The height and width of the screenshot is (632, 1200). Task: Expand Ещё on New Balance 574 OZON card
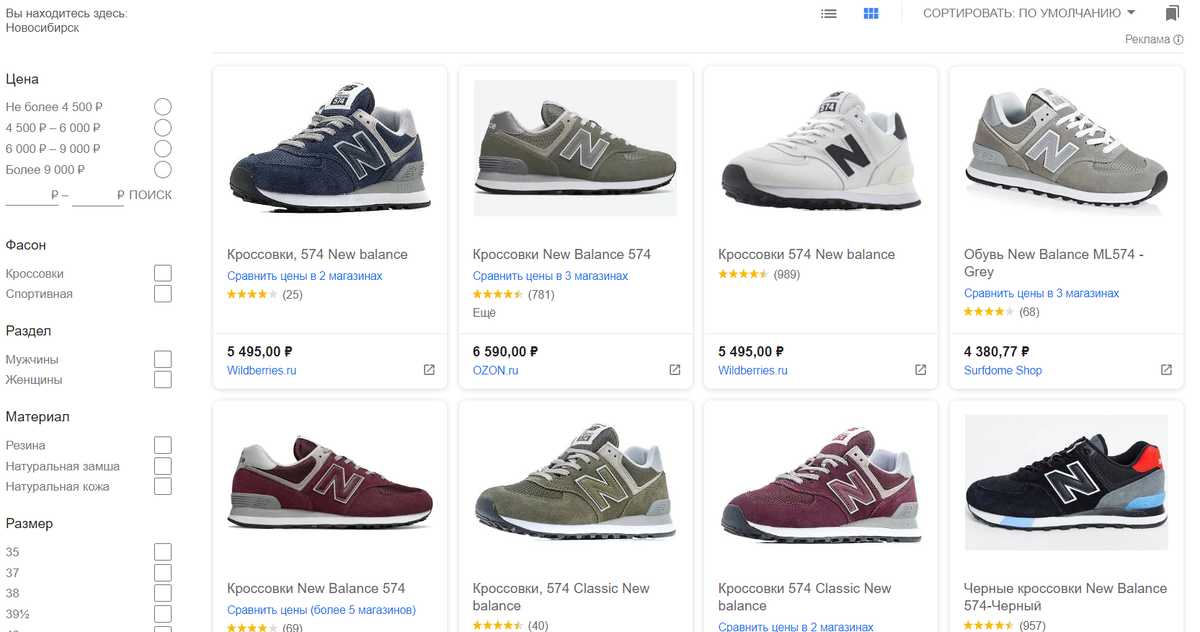pos(484,313)
